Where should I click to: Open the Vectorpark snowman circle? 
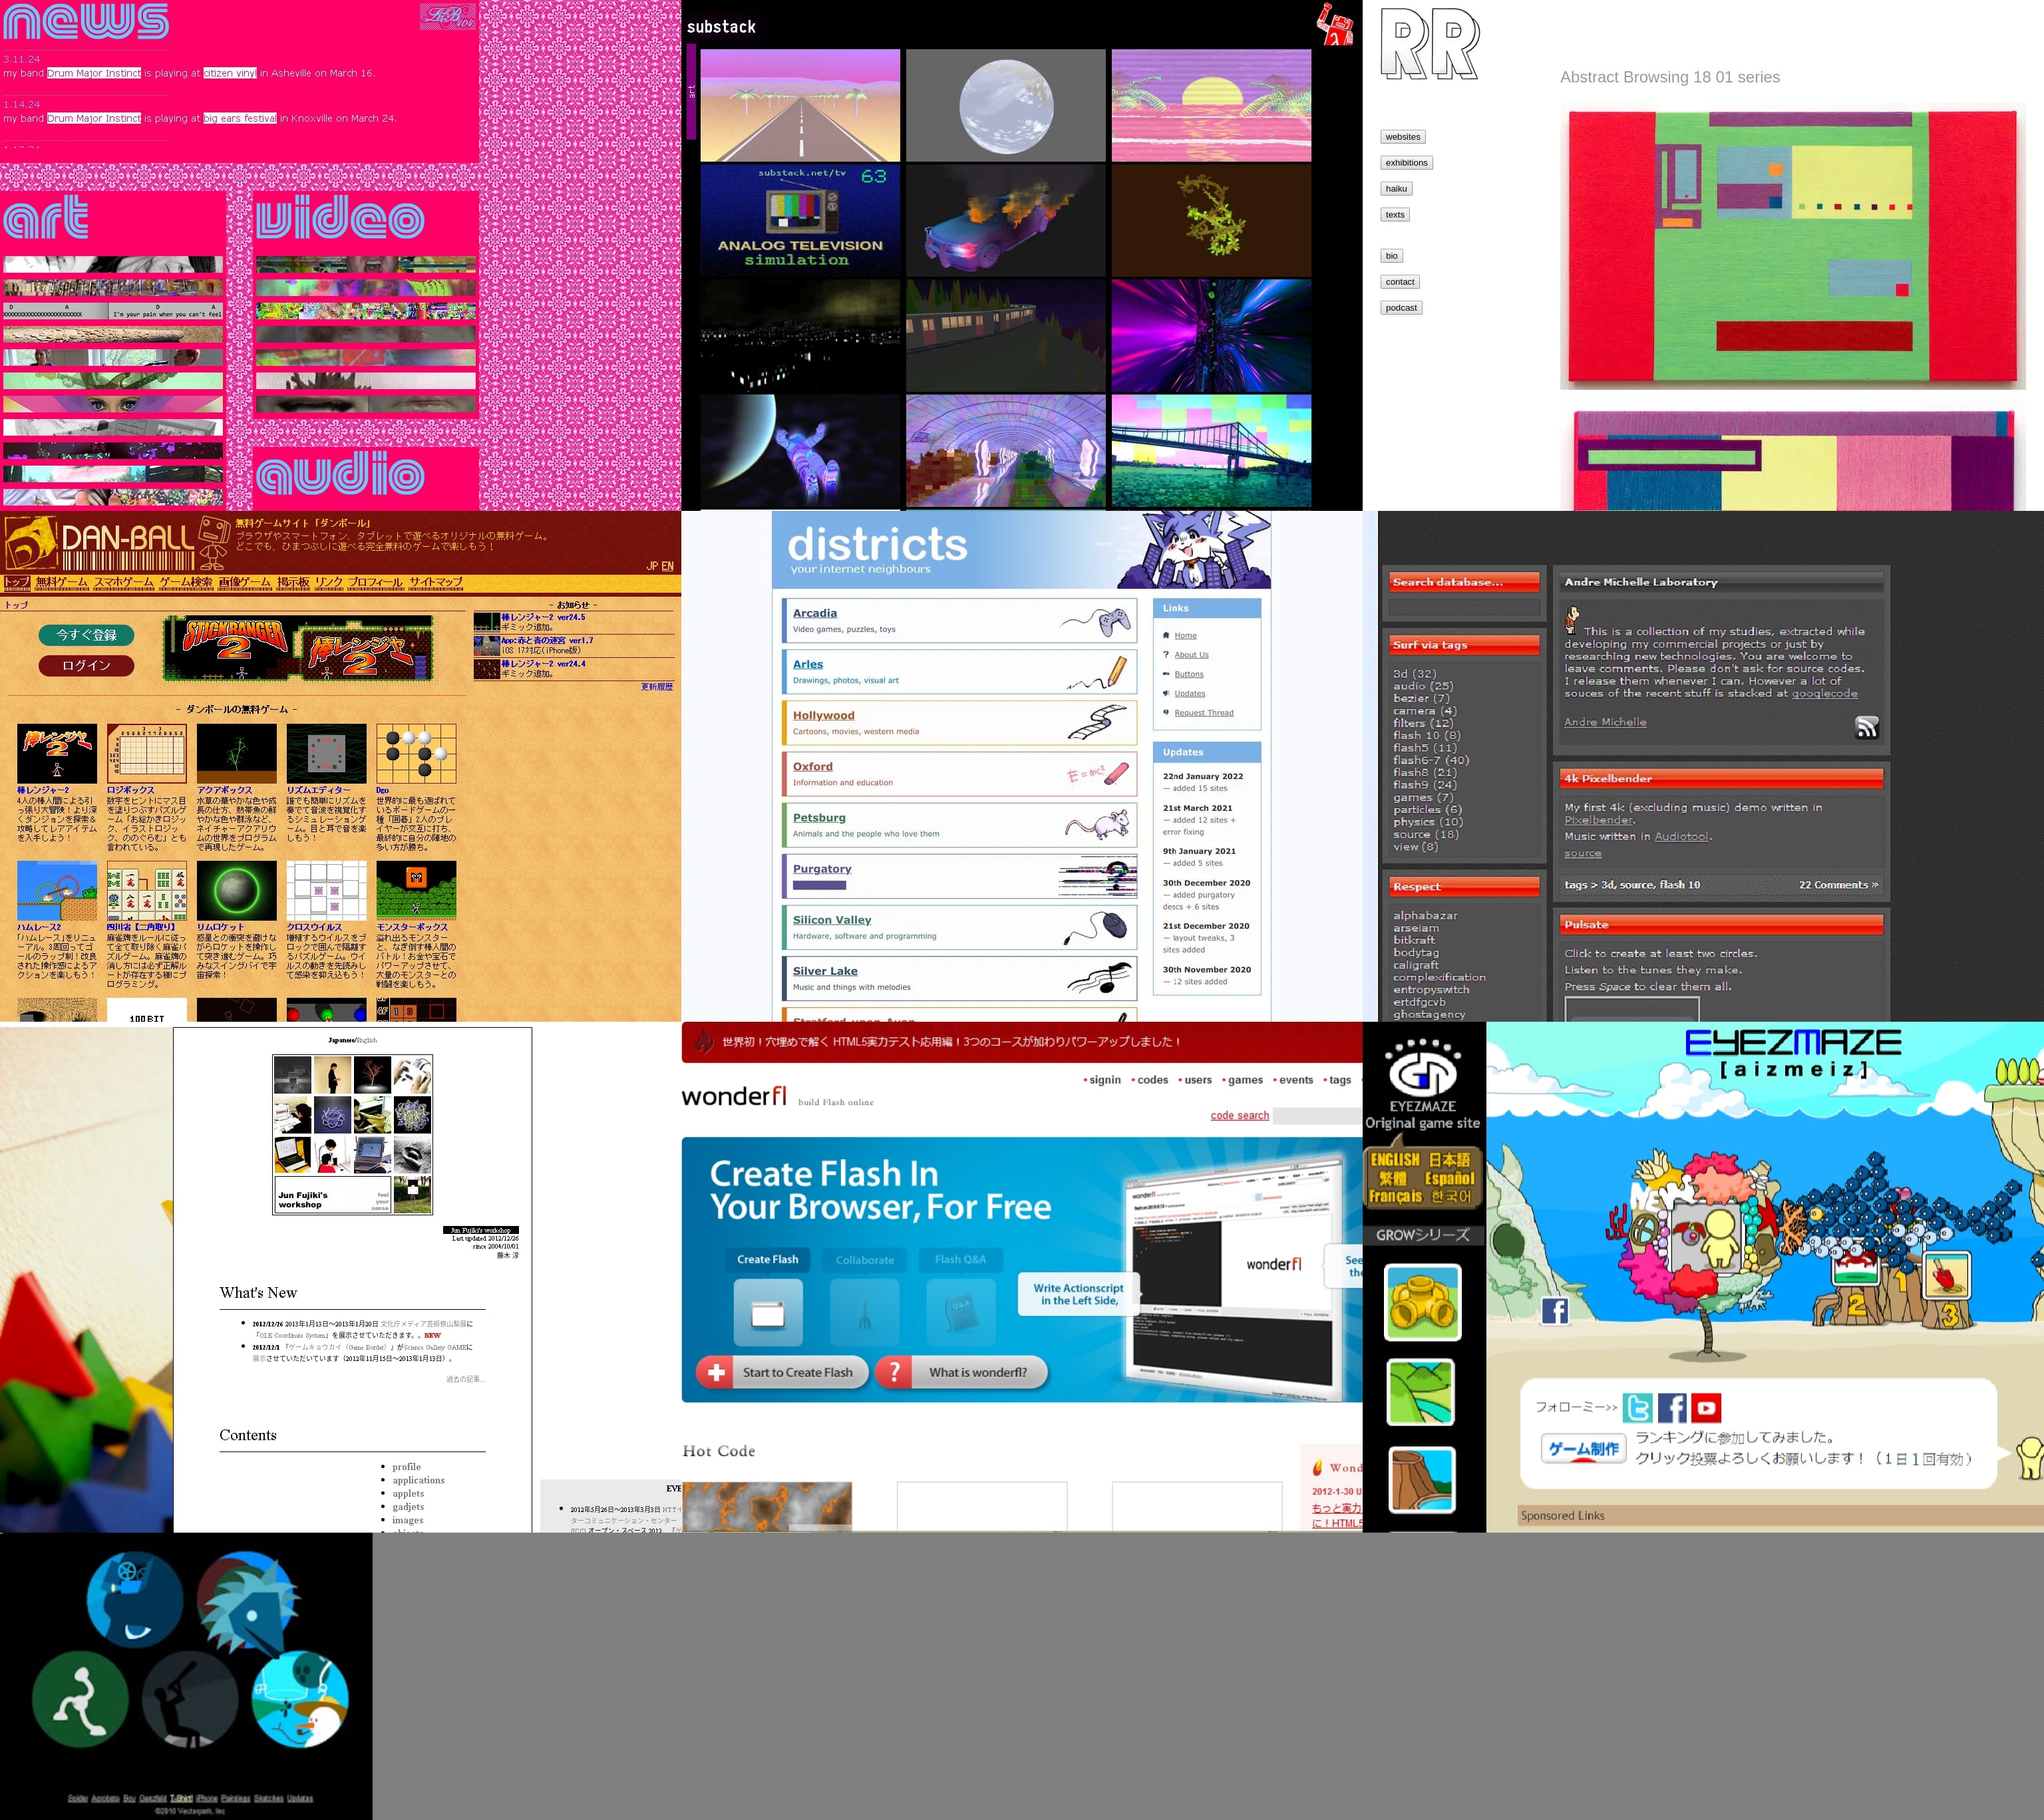pos(300,1699)
